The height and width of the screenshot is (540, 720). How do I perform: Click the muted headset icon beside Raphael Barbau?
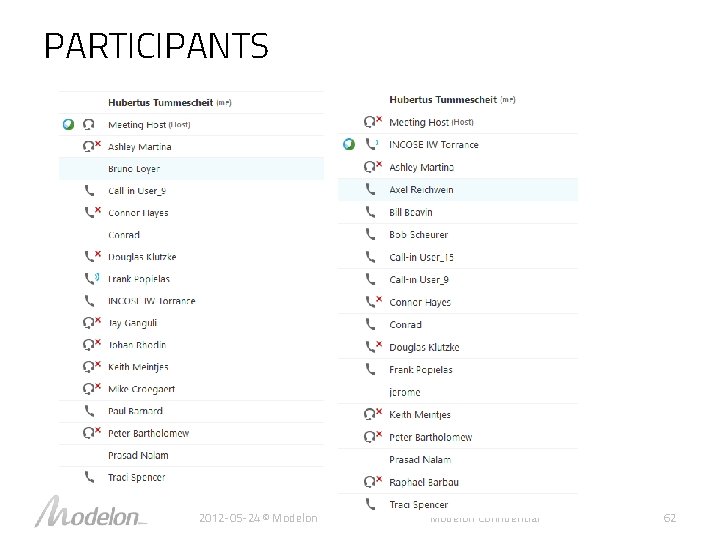tap(372, 482)
